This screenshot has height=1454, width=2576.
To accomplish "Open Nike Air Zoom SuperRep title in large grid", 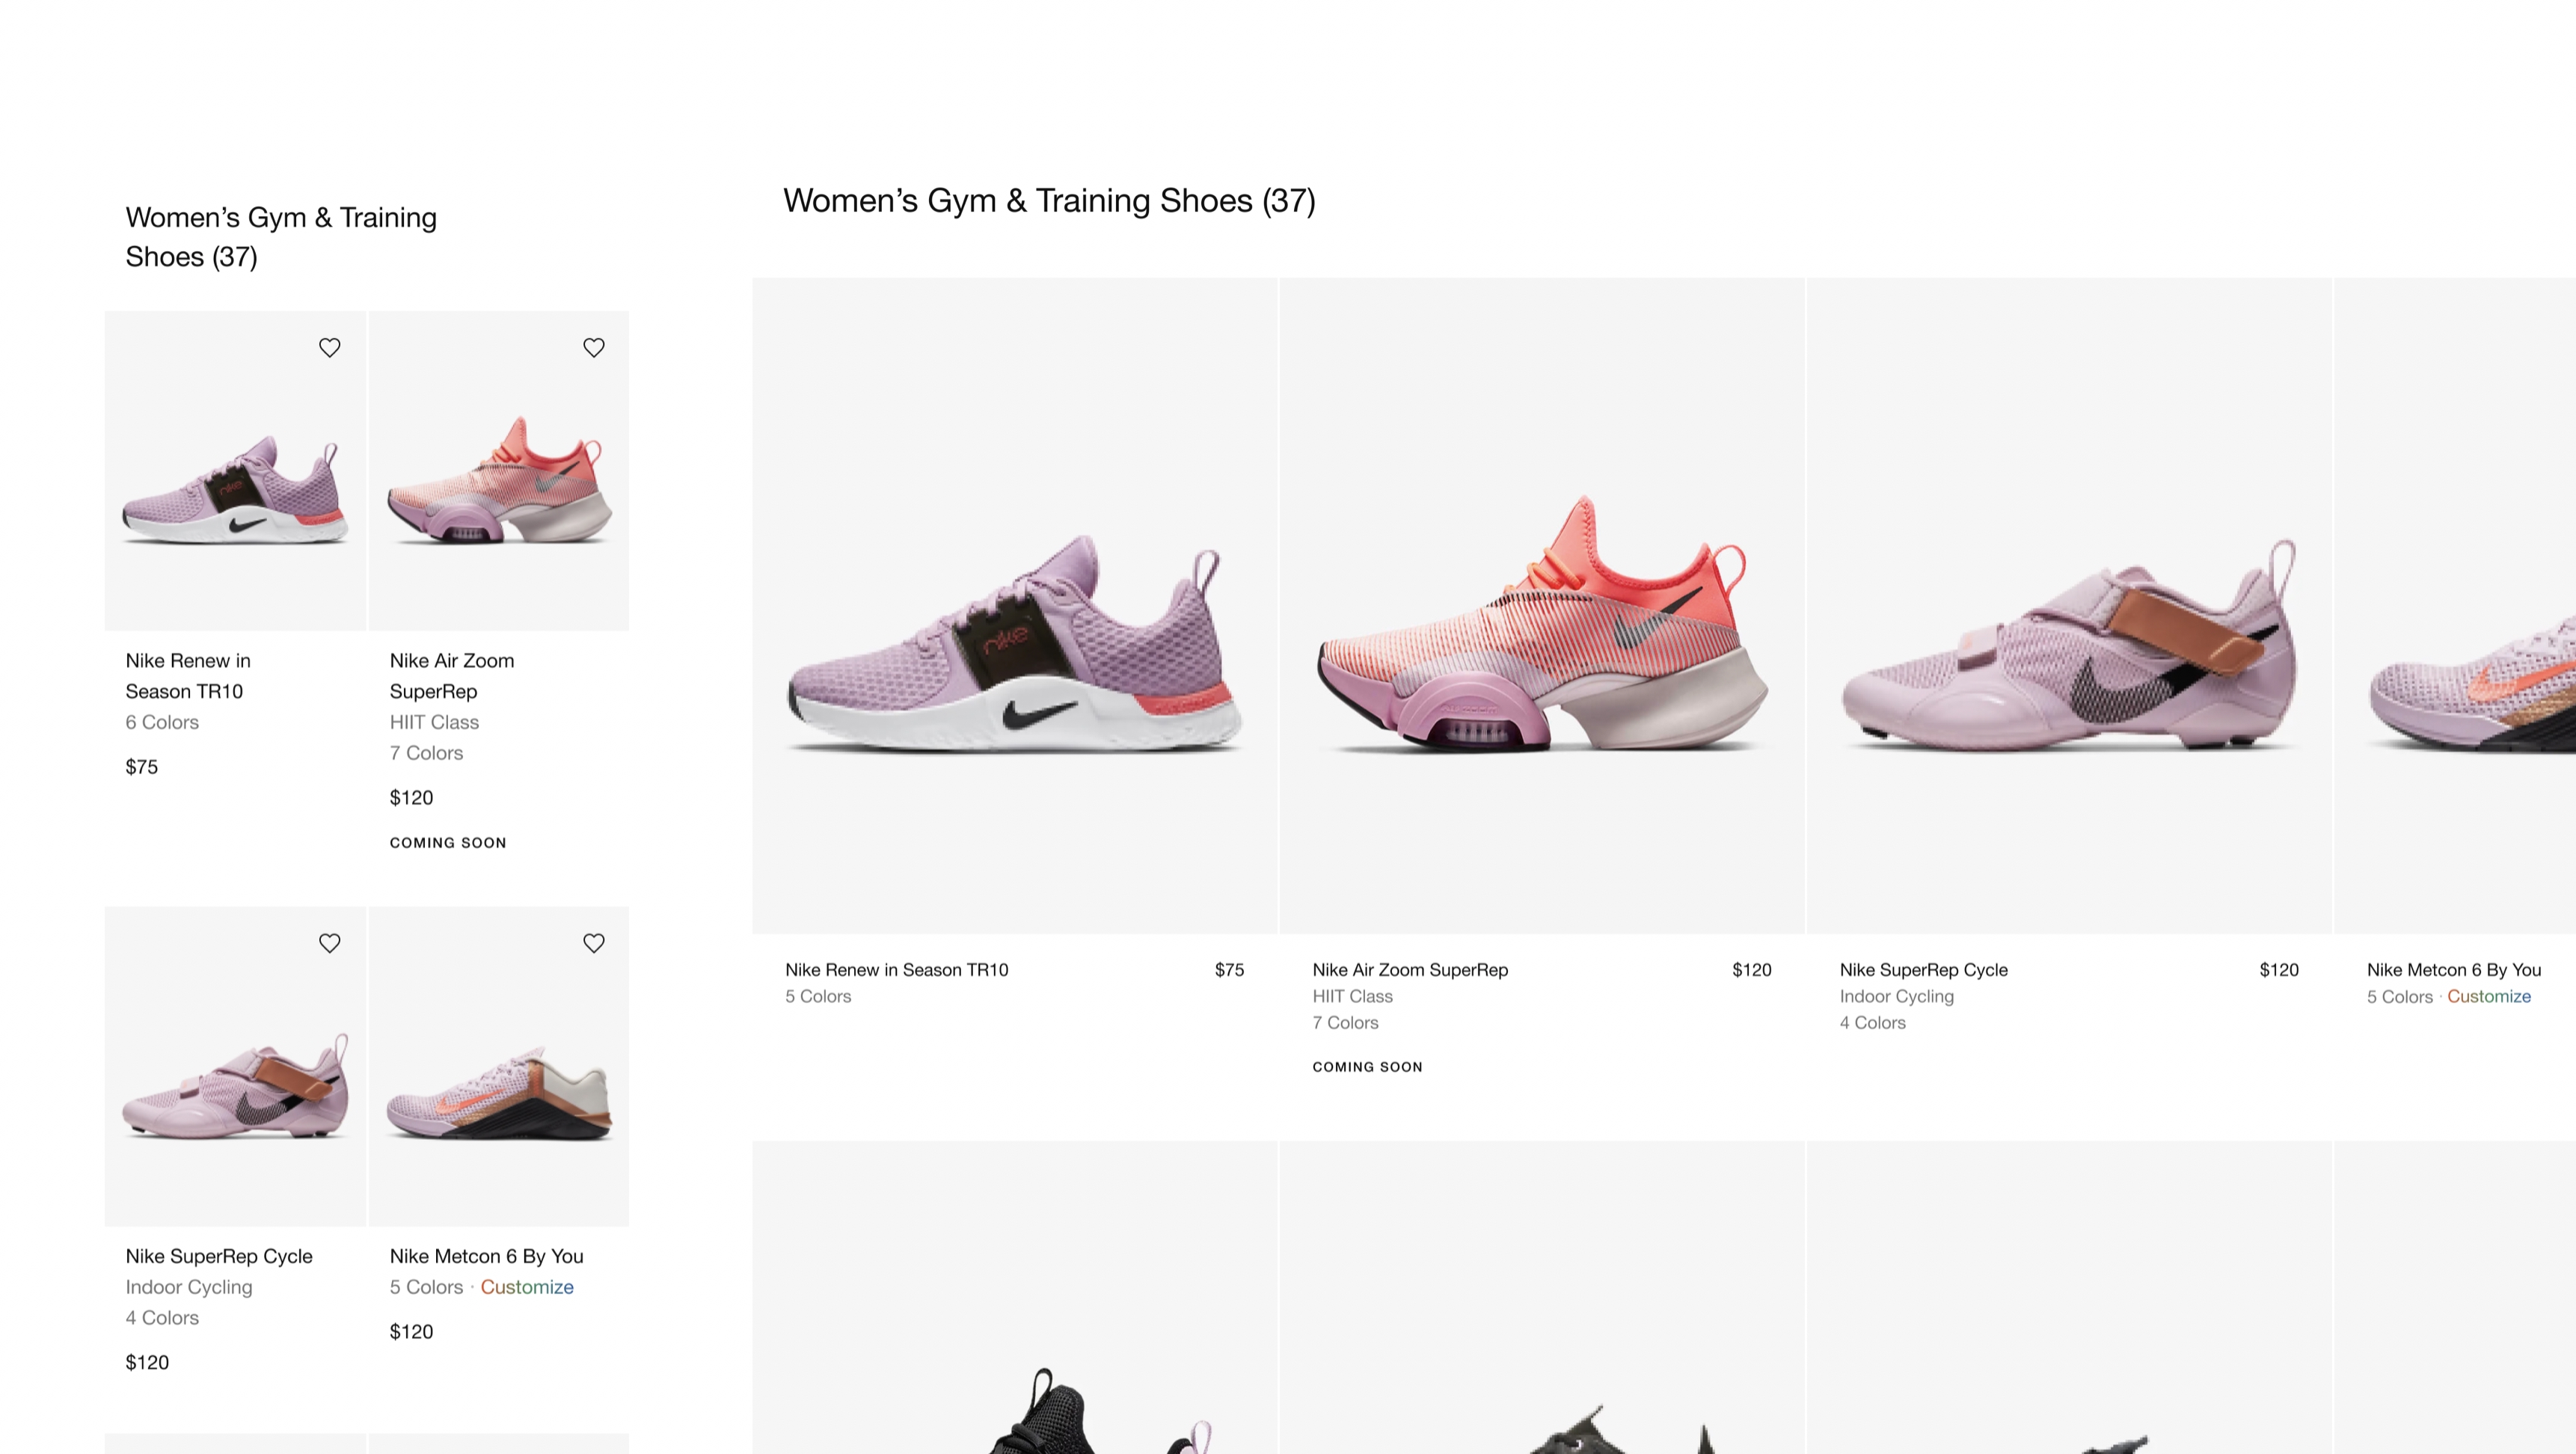I will coord(1409,969).
